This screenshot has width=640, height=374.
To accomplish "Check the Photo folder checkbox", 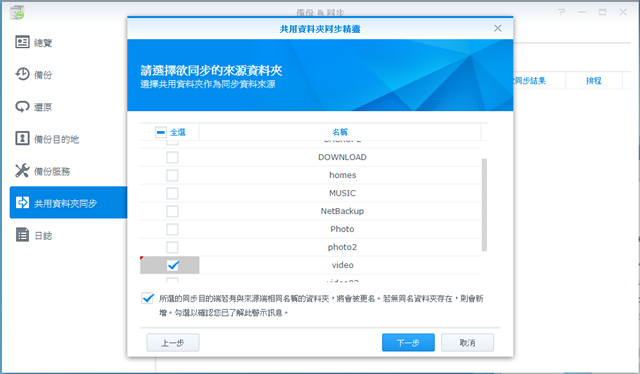I will pos(172,229).
